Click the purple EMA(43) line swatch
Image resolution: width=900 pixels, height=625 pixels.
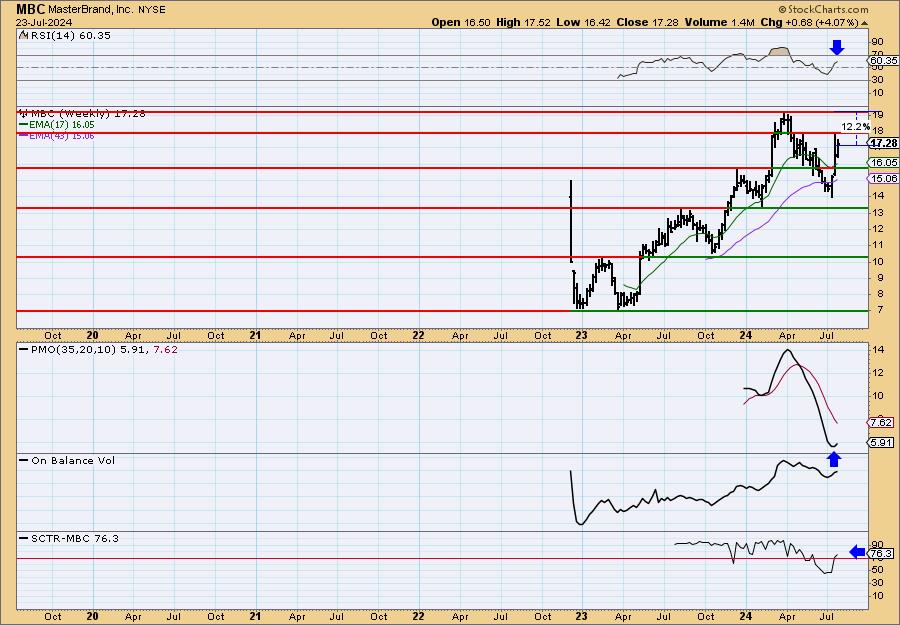pos(23,135)
